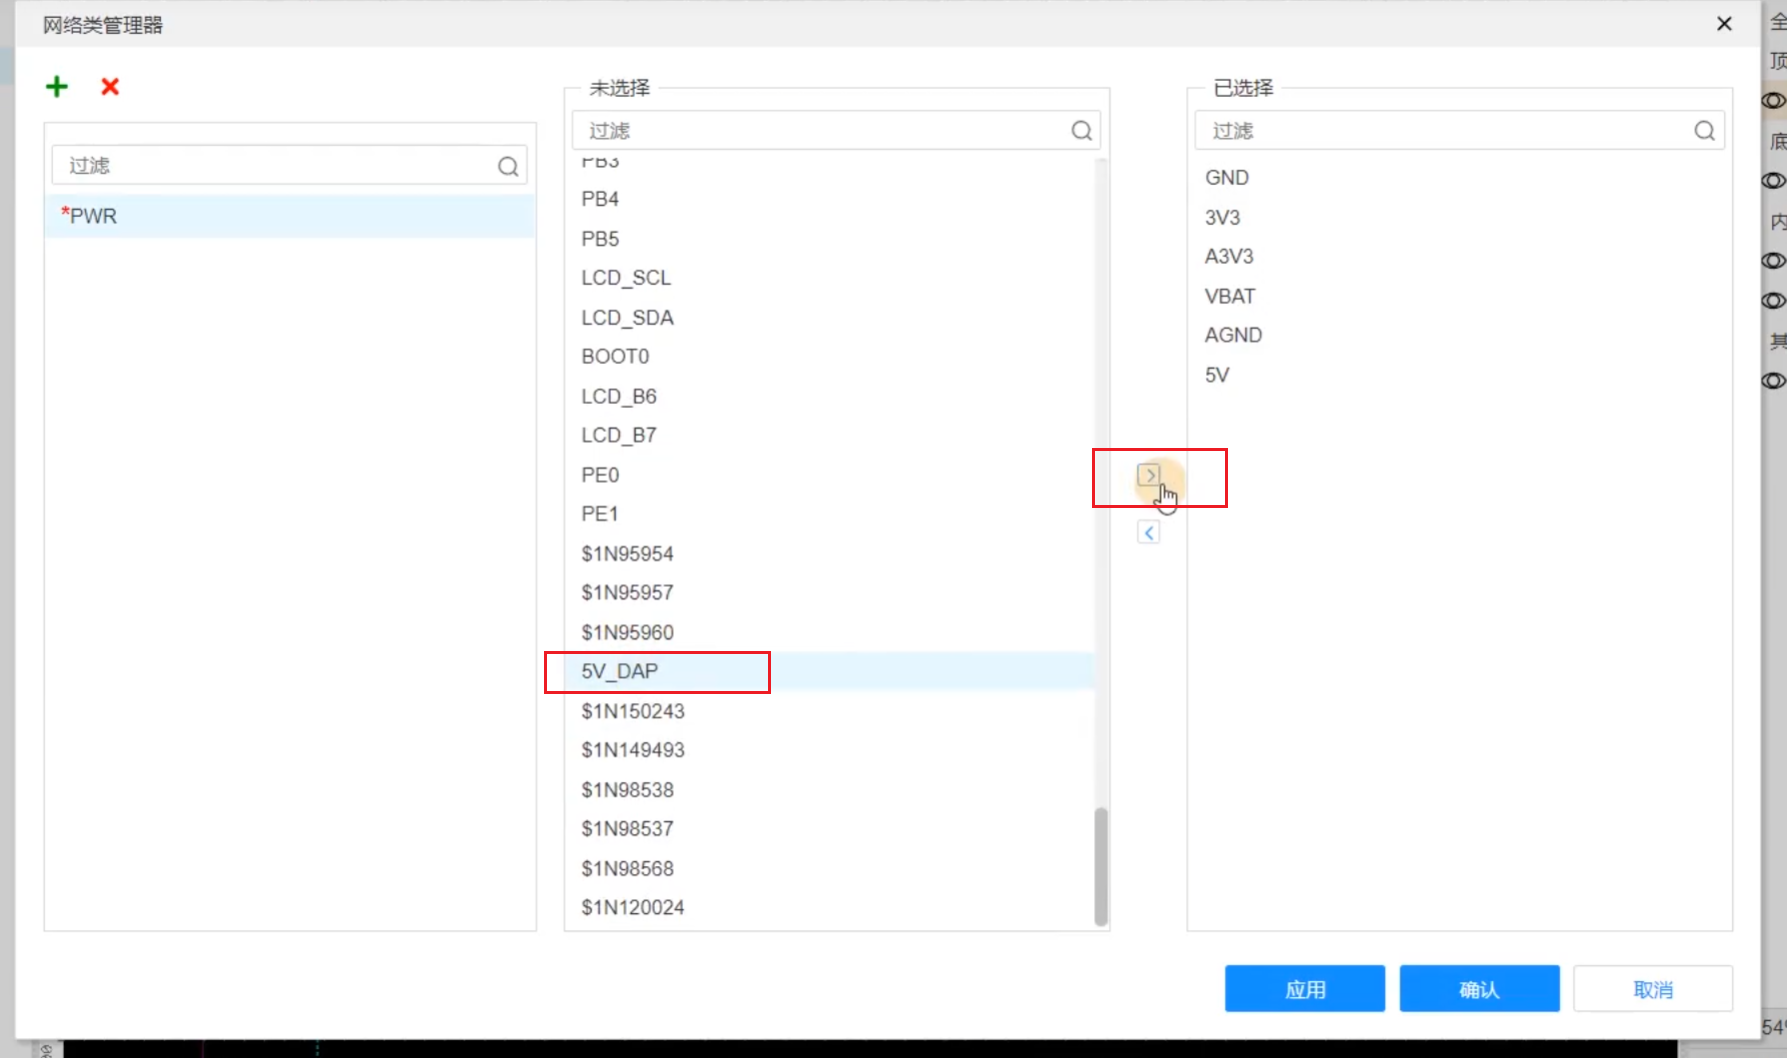Select AGND in 已选择 list
Image resolution: width=1787 pixels, height=1058 pixels.
tap(1459, 336)
